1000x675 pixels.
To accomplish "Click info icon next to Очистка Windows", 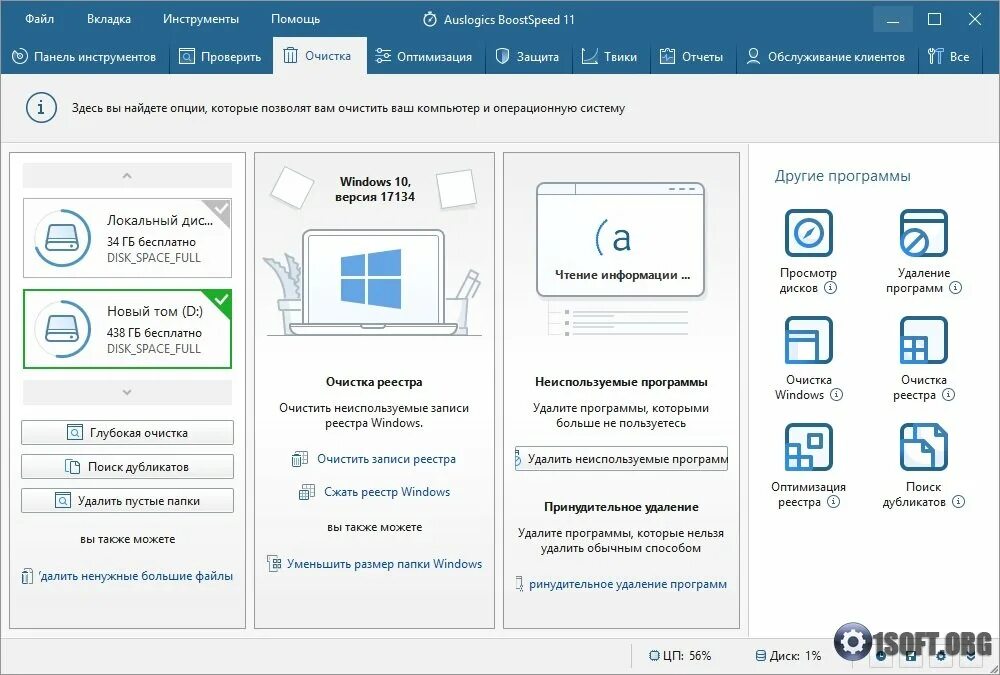I will [836, 395].
